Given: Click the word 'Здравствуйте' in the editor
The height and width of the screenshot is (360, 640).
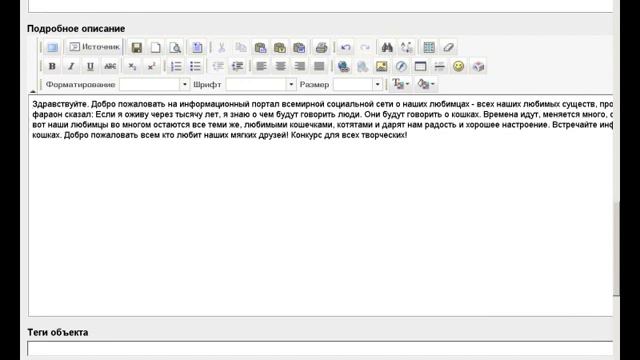Looking at the screenshot, I should [x=60, y=104].
